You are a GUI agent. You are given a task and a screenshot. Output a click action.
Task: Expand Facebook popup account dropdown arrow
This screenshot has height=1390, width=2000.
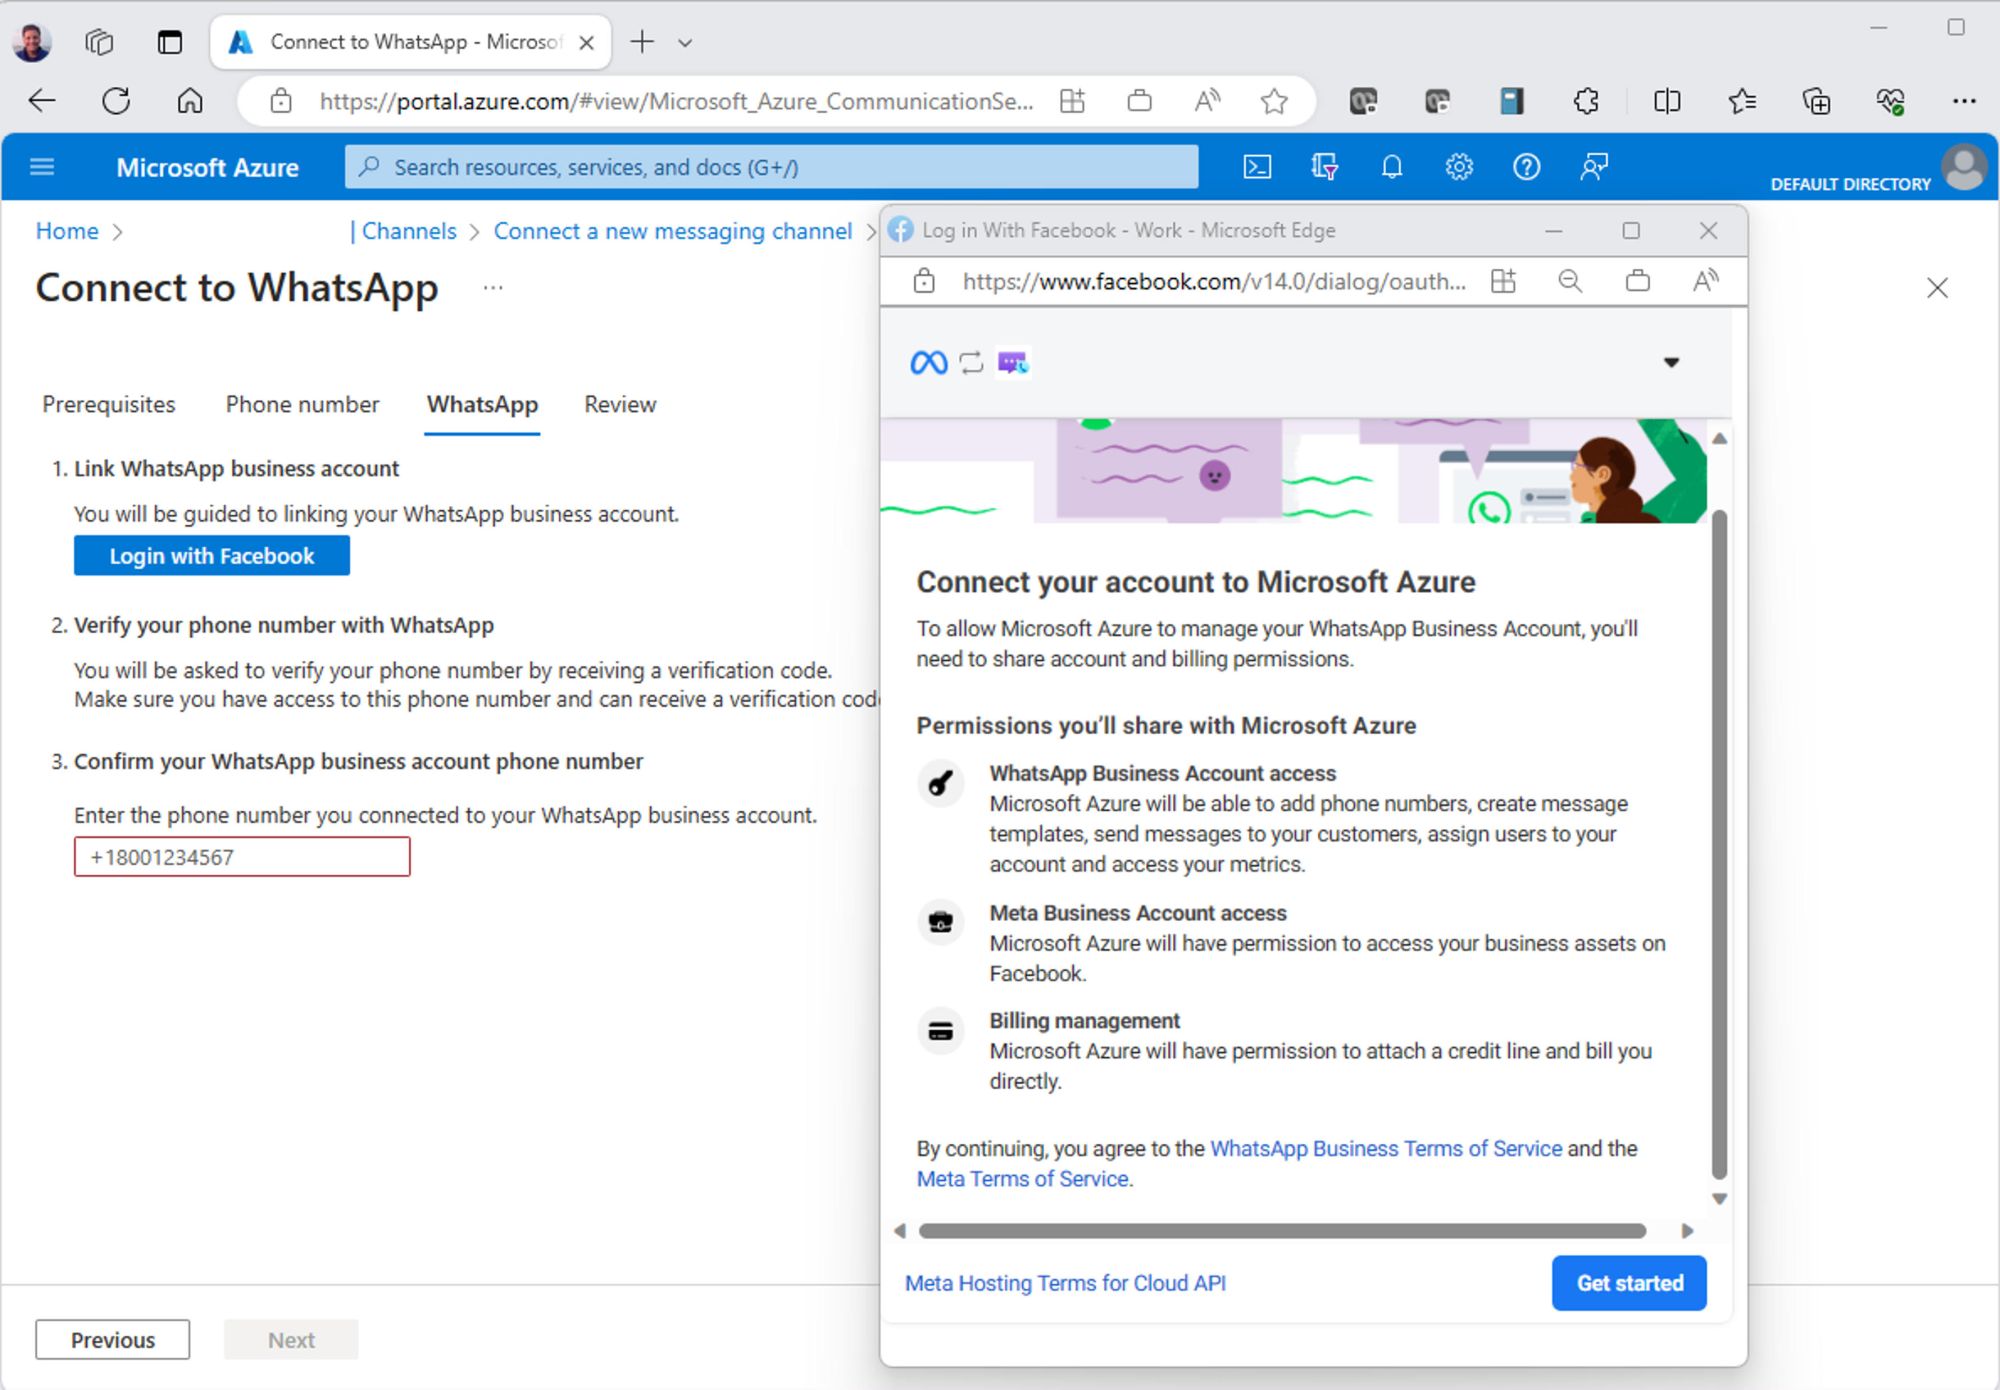coord(1671,362)
